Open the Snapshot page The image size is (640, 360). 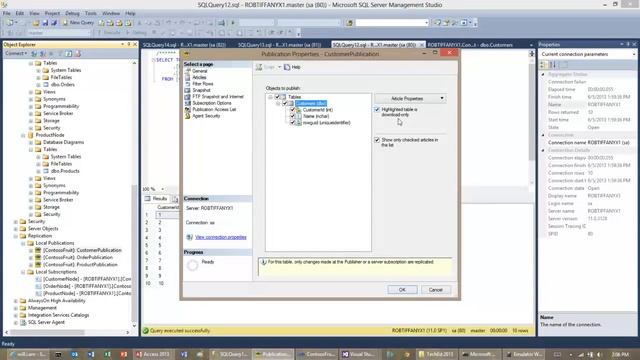click(201, 90)
